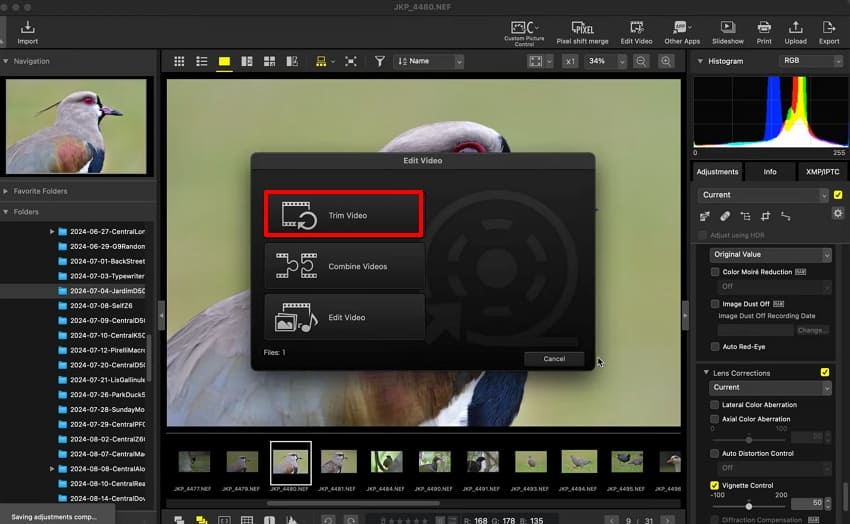Click the Combine Videos option
The width and height of the screenshot is (850, 524).
tap(345, 266)
